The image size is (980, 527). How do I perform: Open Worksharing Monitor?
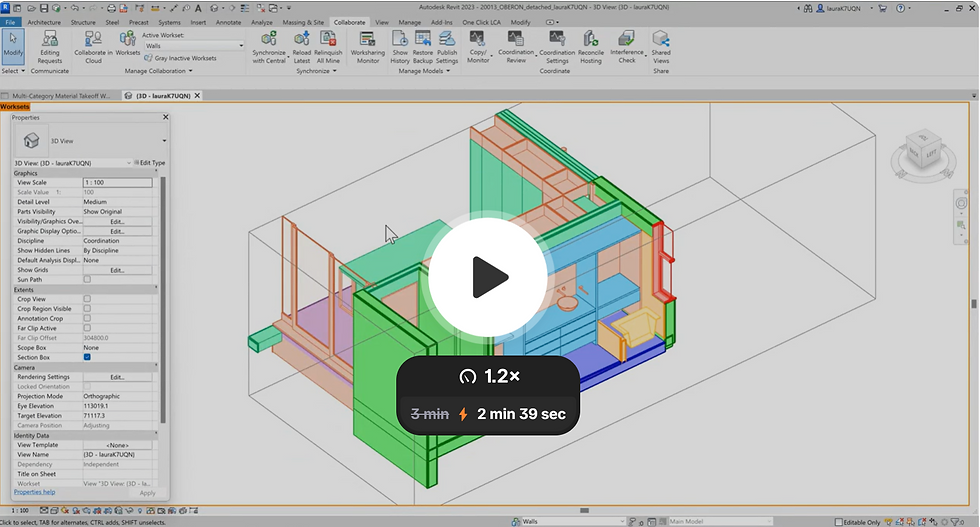[368, 48]
